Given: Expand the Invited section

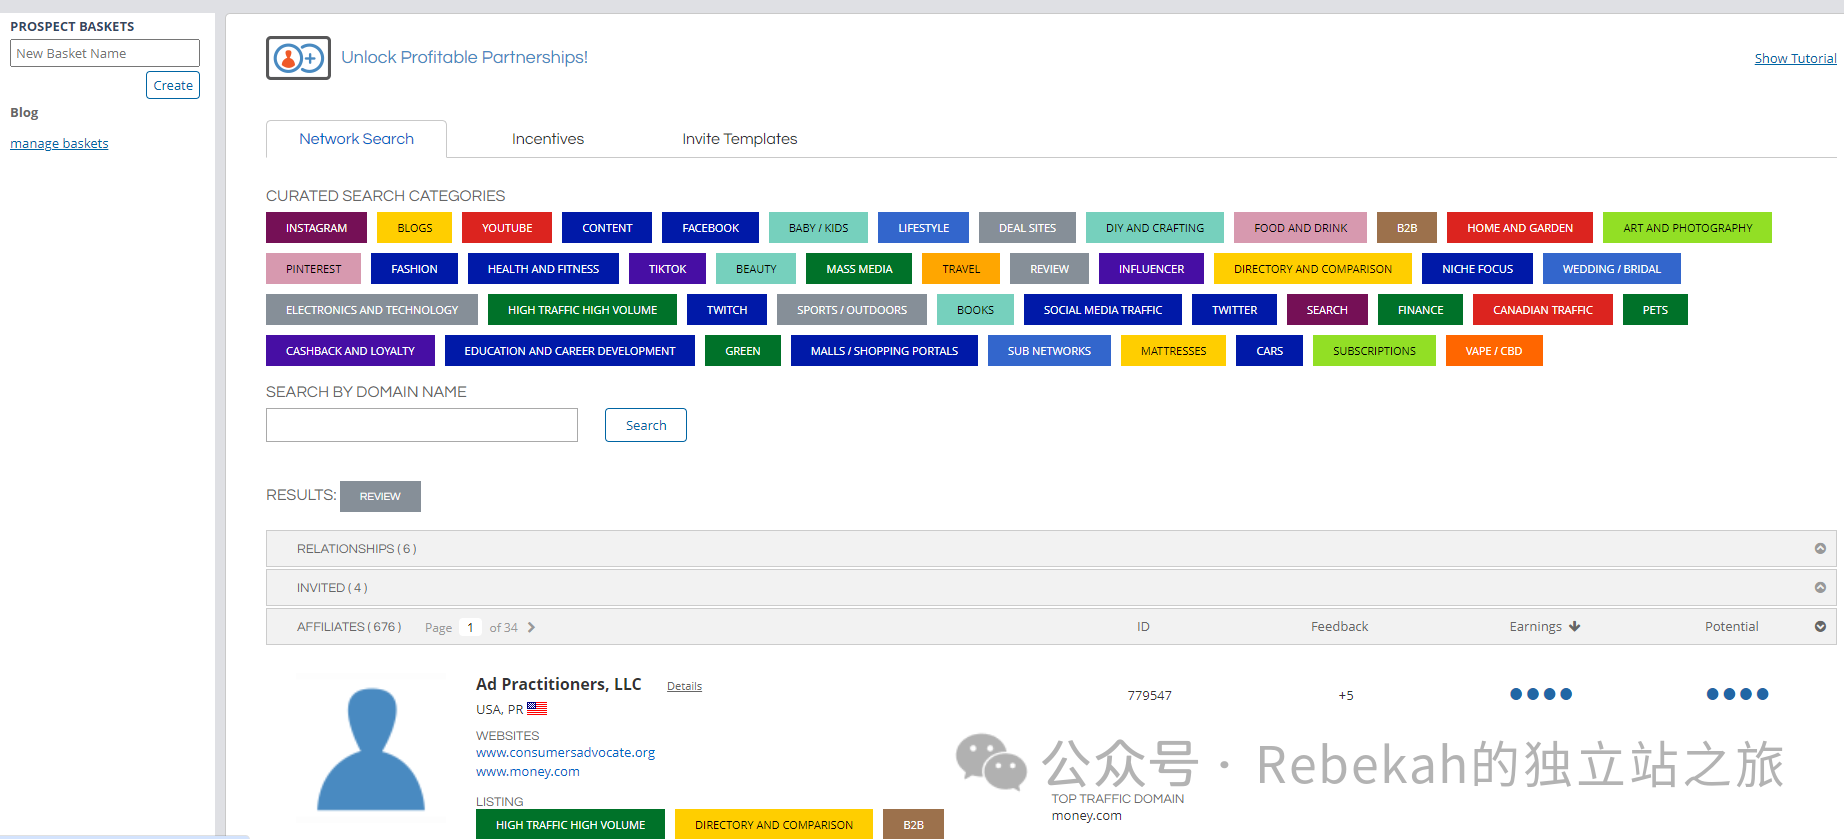Looking at the screenshot, I should (1820, 588).
